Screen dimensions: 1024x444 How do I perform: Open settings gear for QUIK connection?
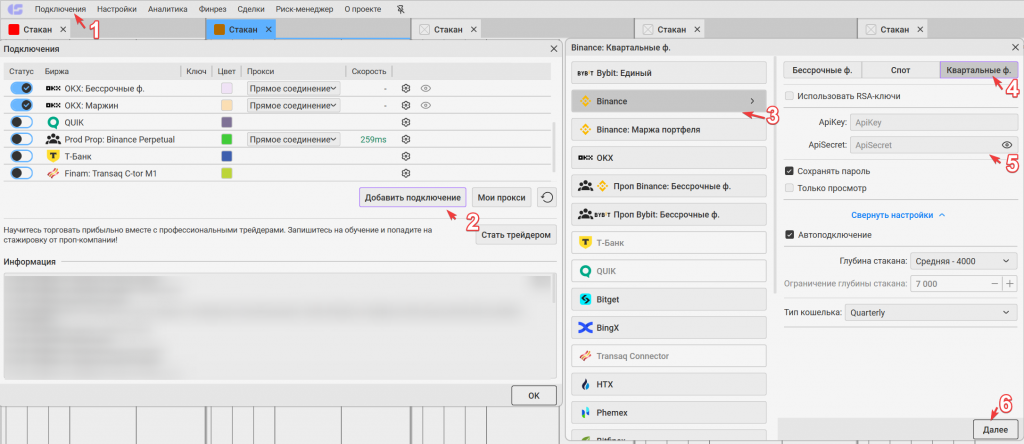(406, 122)
